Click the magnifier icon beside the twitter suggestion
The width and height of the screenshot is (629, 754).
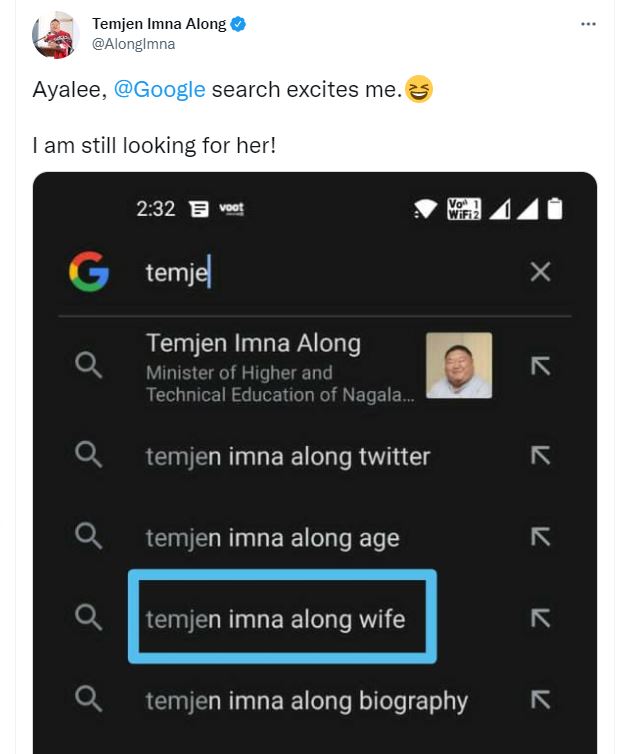point(89,456)
